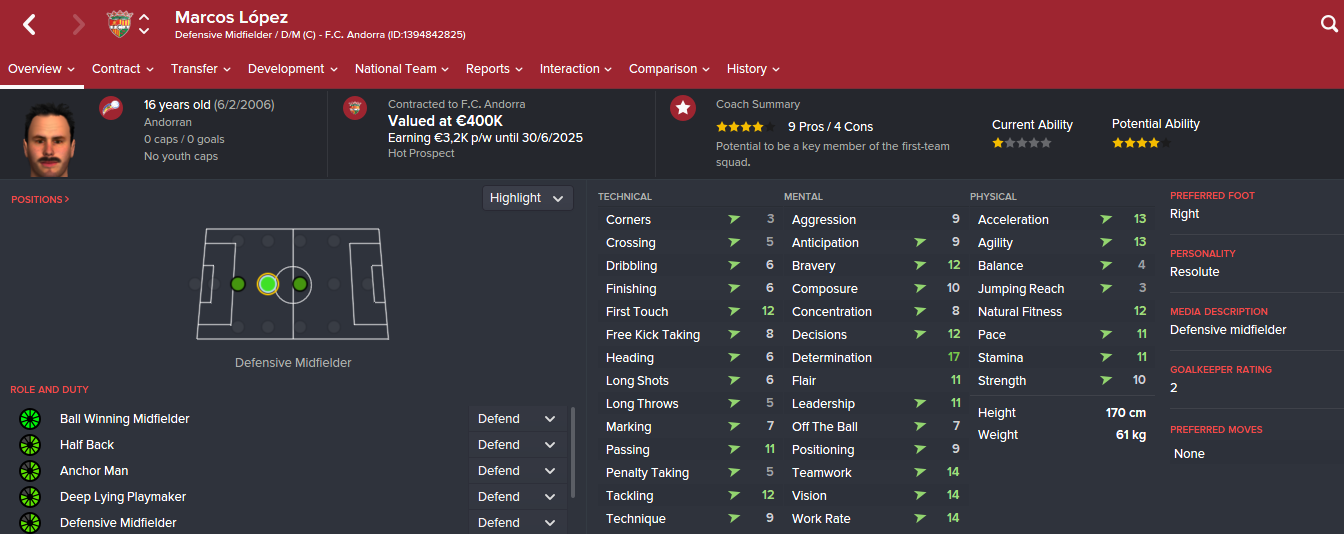Expand the Half Back duty dropdown
The height and width of the screenshot is (534, 1344).
coord(517,445)
